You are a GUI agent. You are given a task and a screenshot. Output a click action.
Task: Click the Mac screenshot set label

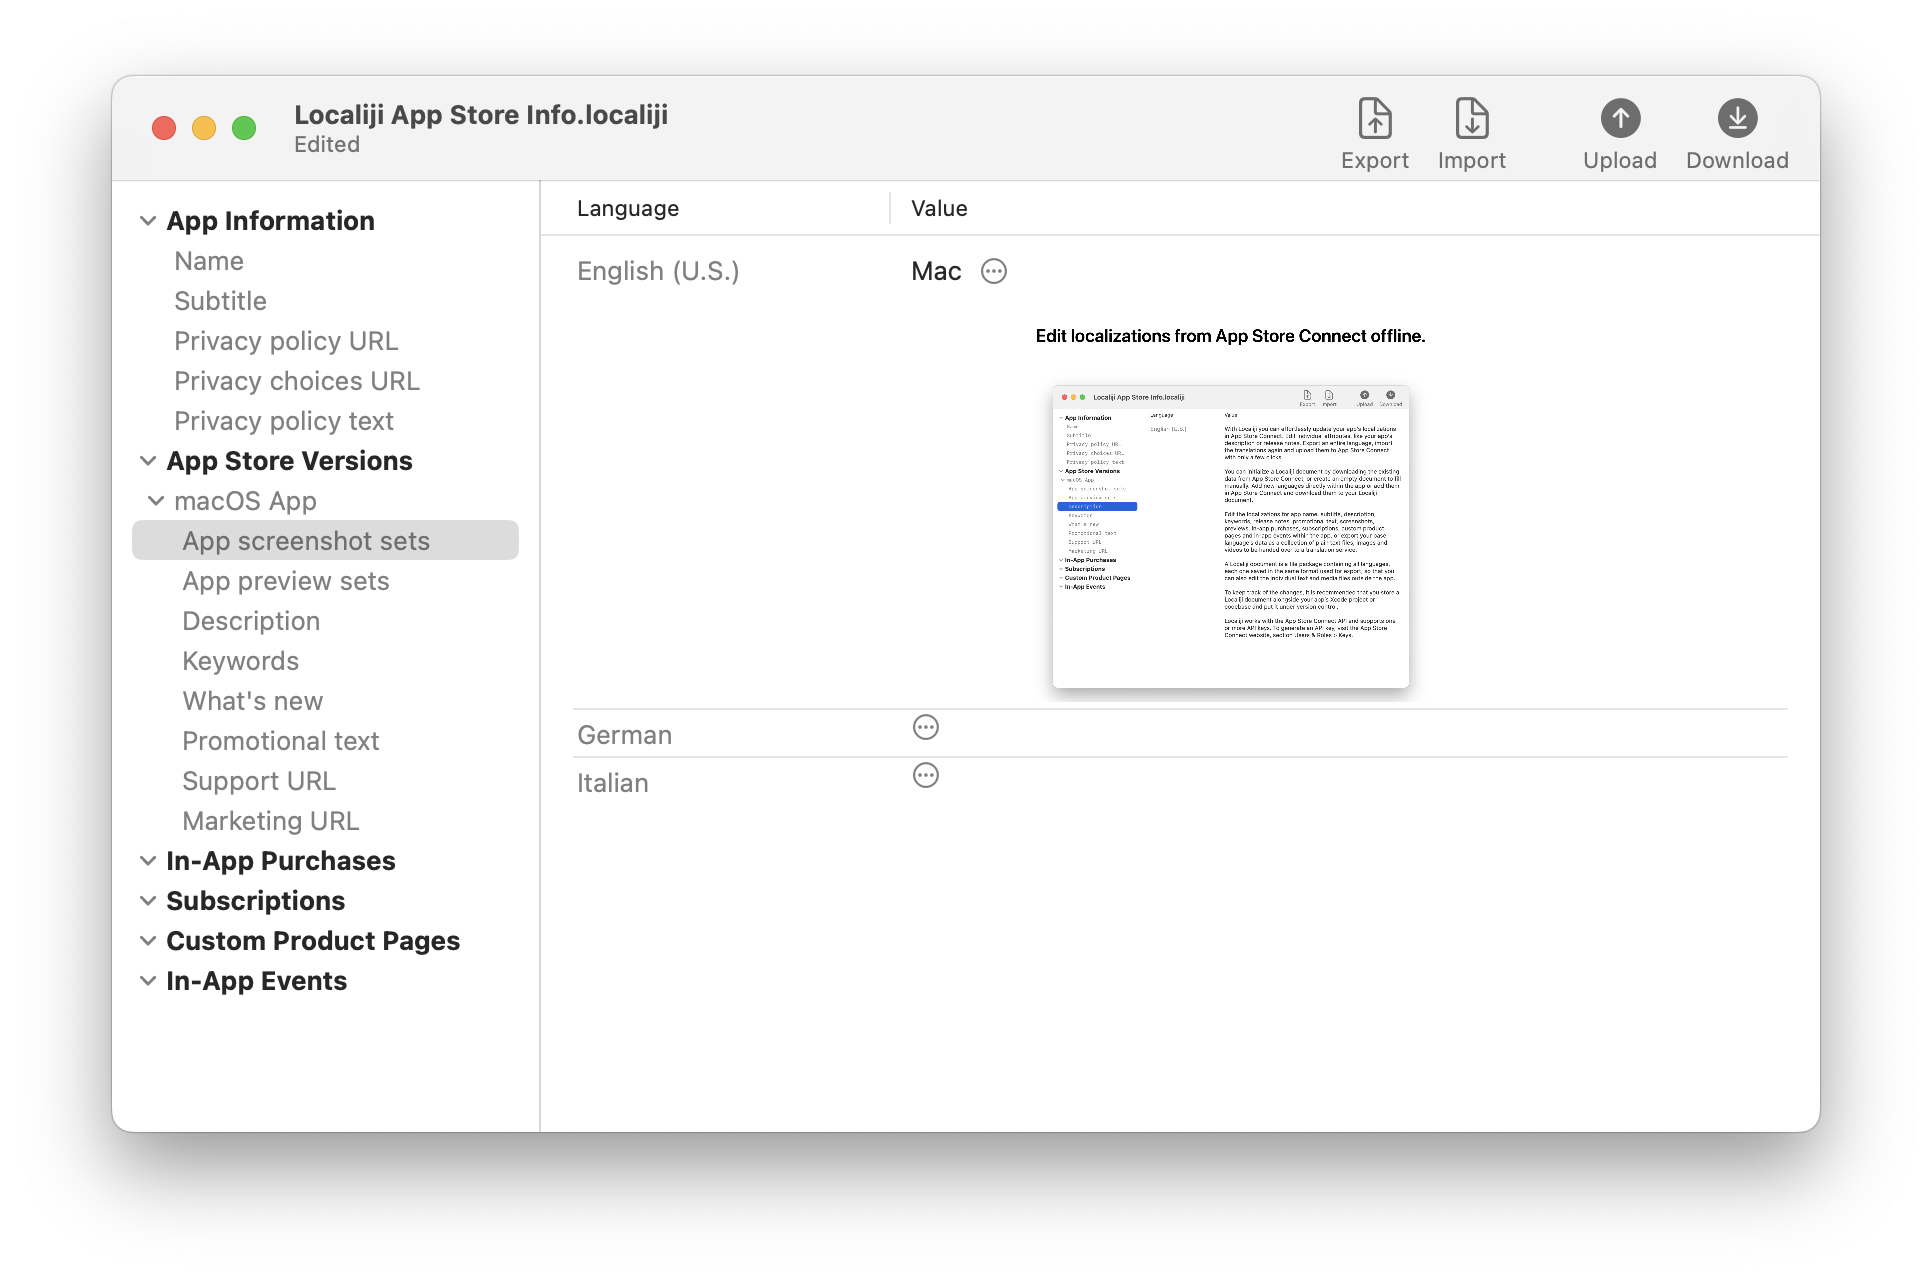coord(936,271)
